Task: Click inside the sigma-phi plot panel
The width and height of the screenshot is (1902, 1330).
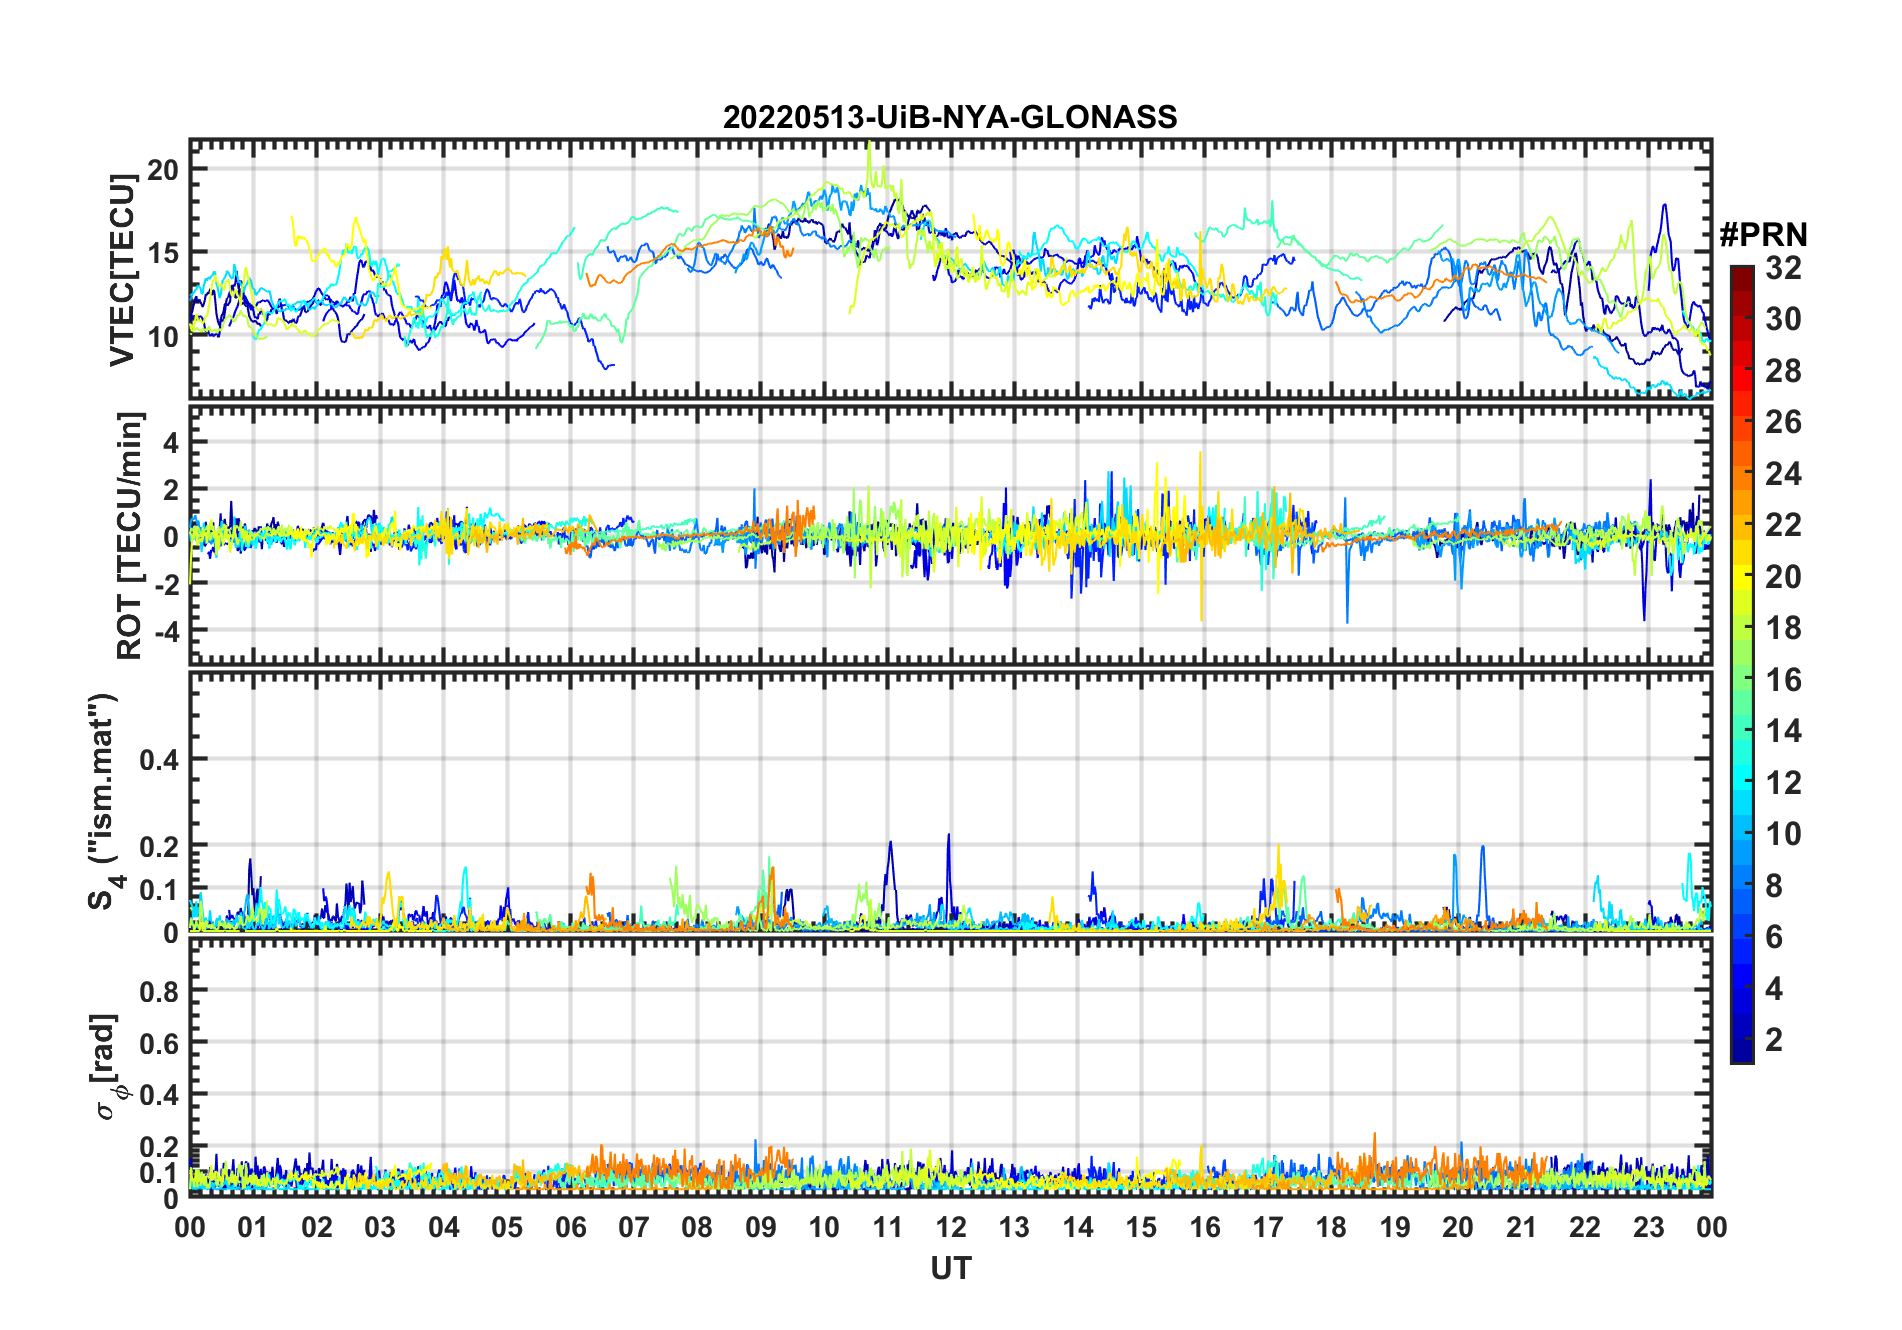Action: (951, 1067)
